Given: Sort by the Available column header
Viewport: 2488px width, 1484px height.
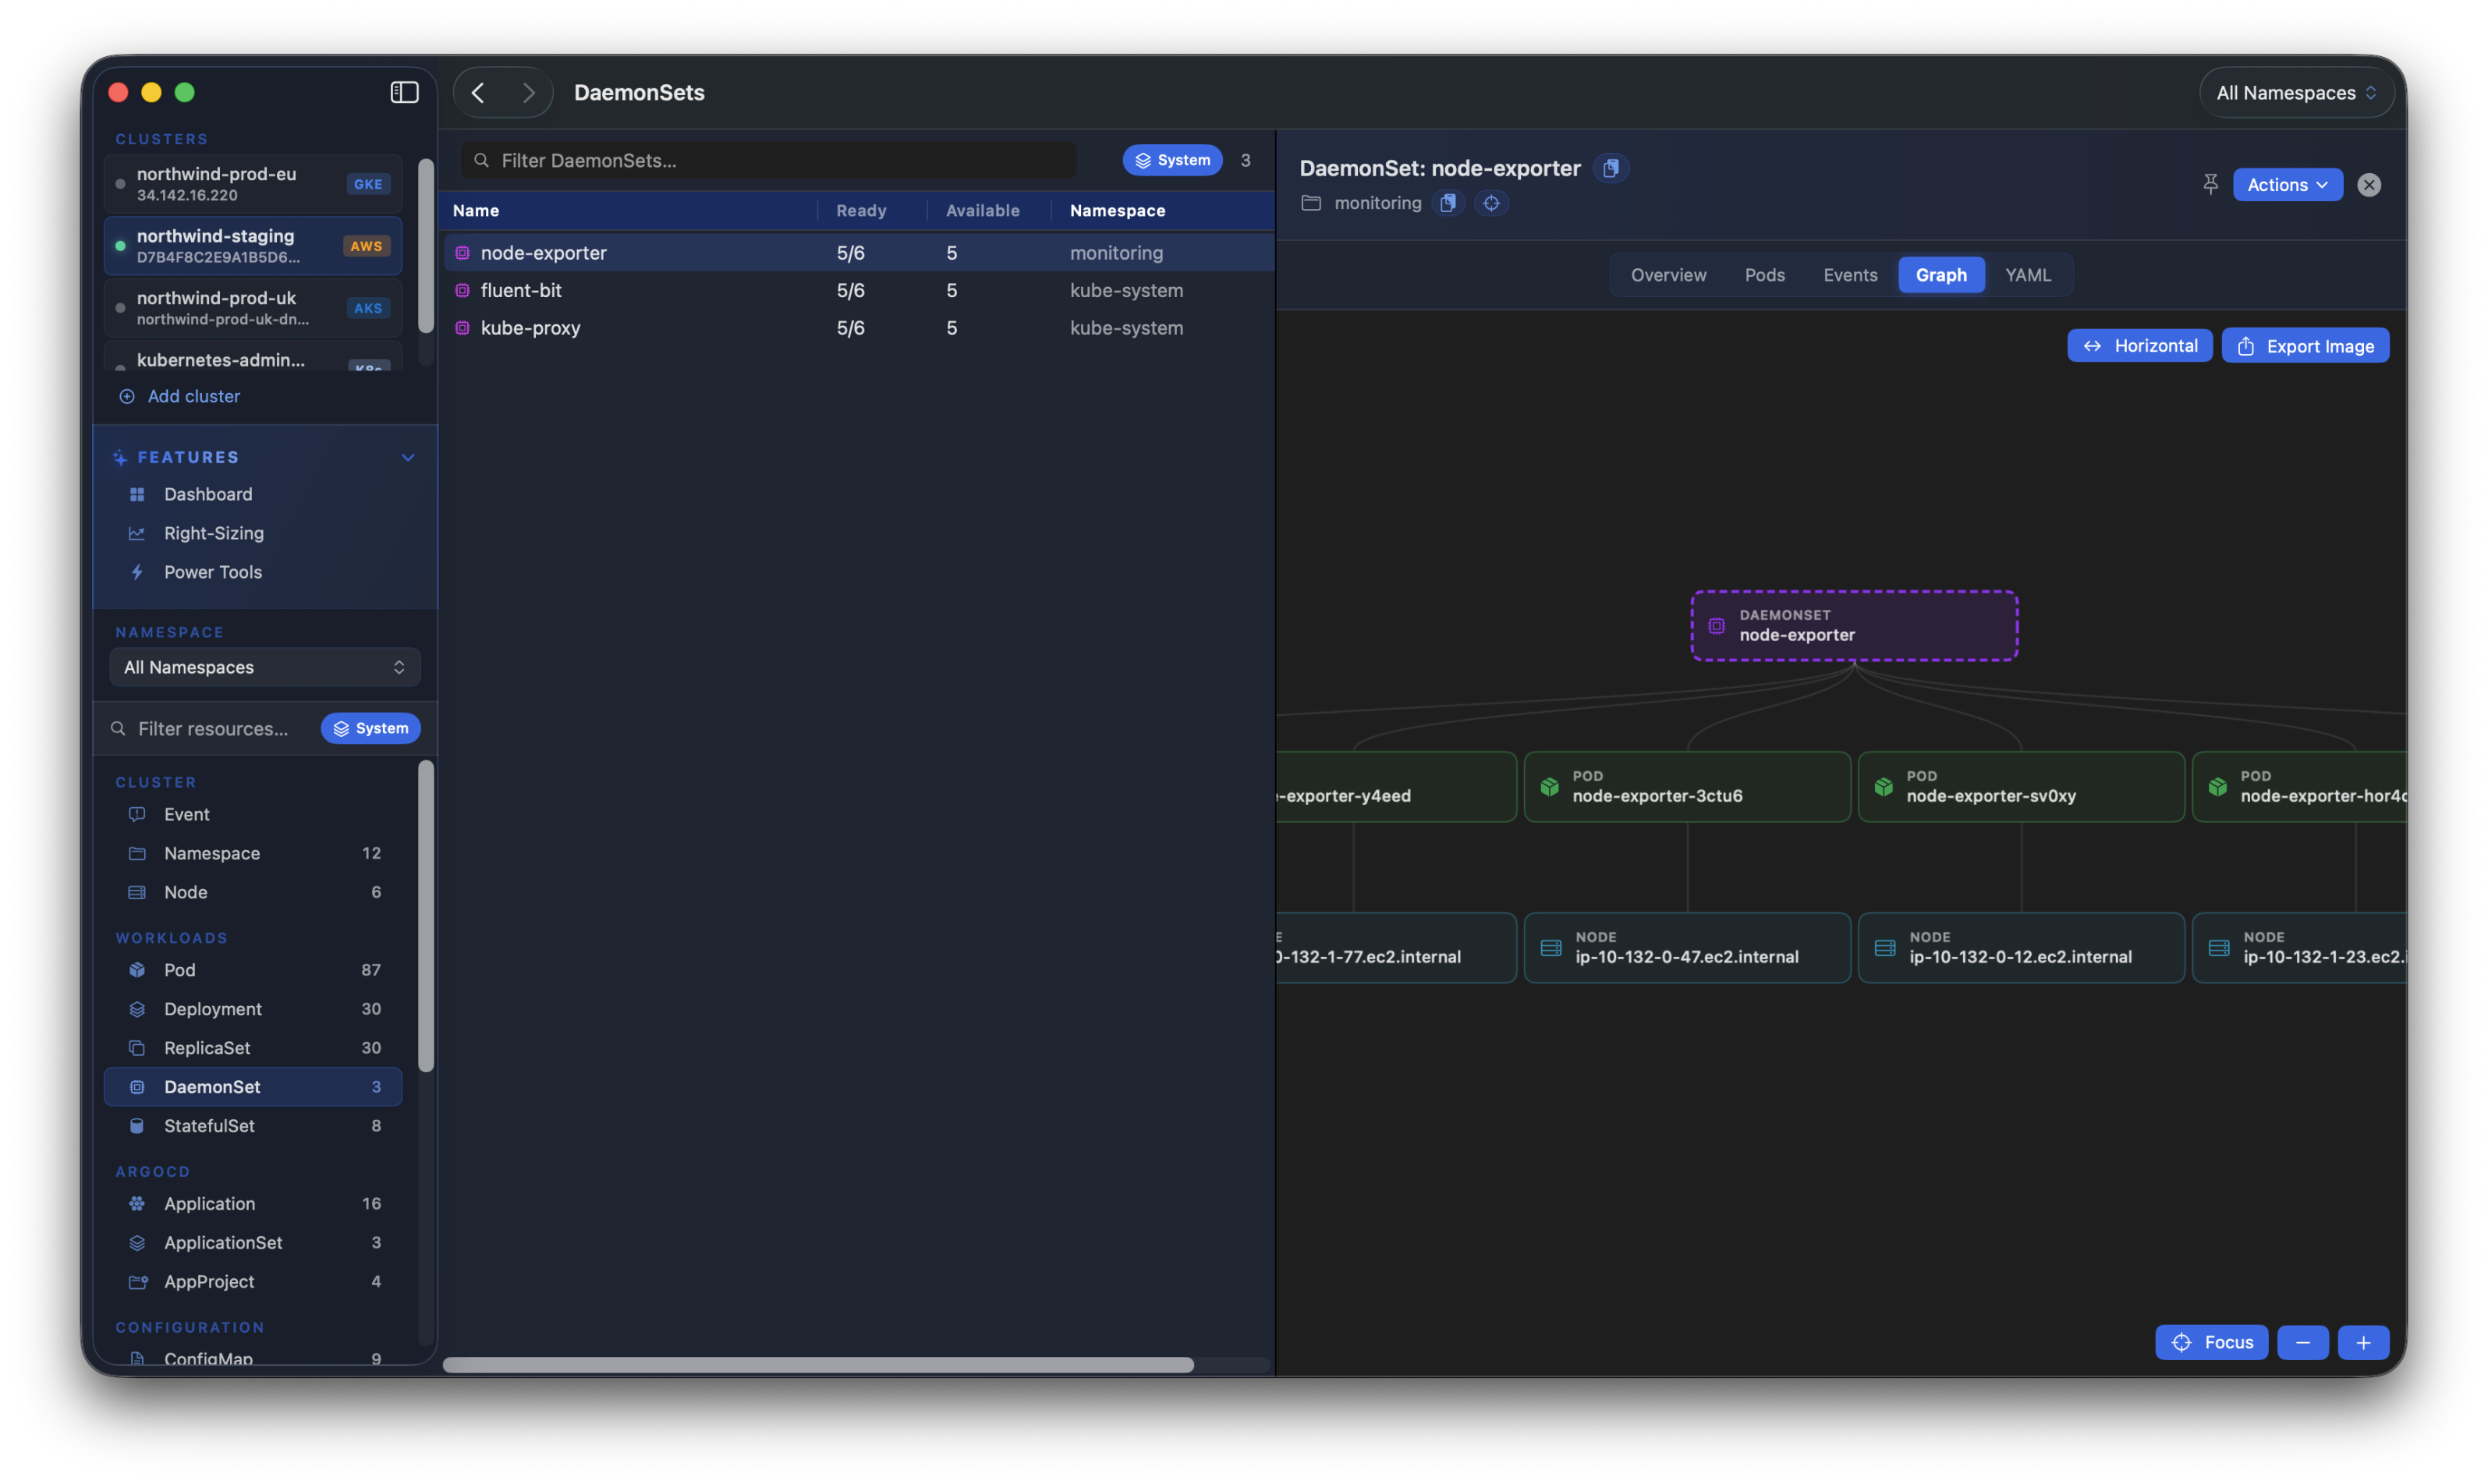Looking at the screenshot, I should pyautogui.click(x=982, y=211).
